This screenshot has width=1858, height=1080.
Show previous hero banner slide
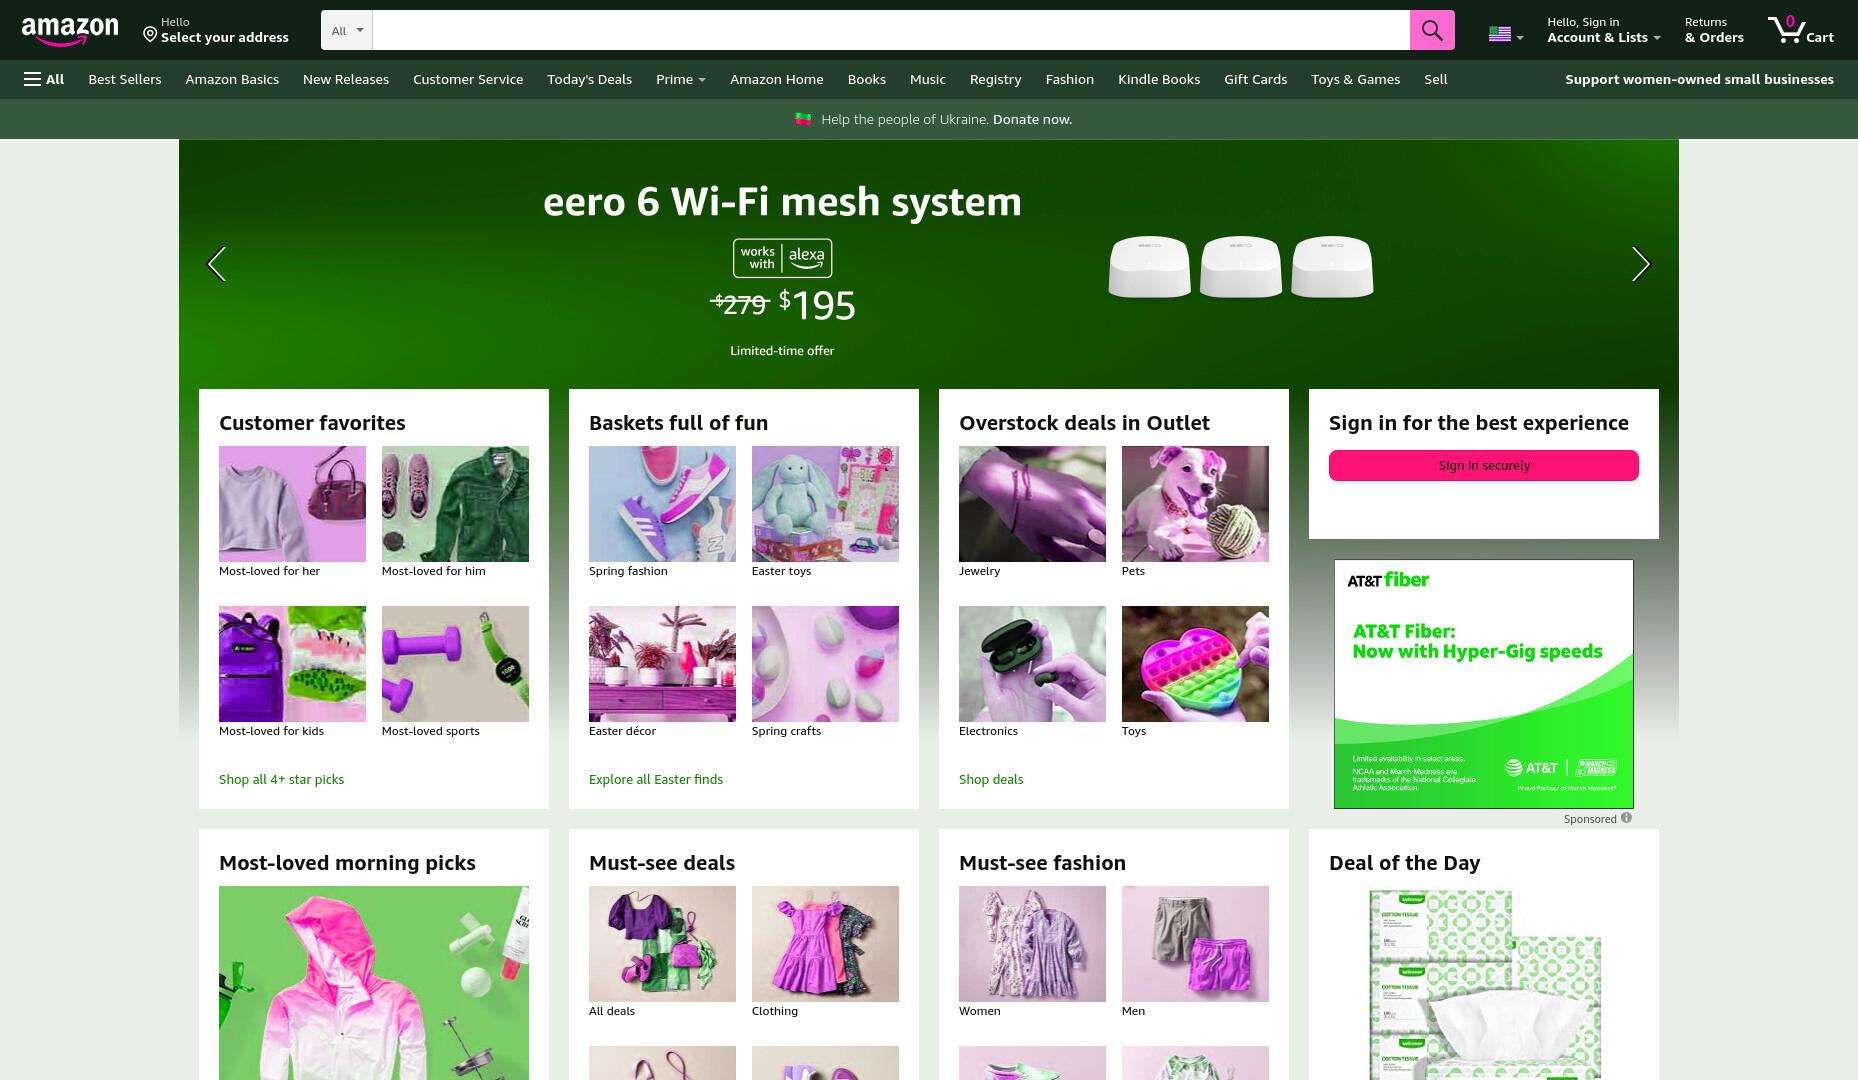(216, 264)
